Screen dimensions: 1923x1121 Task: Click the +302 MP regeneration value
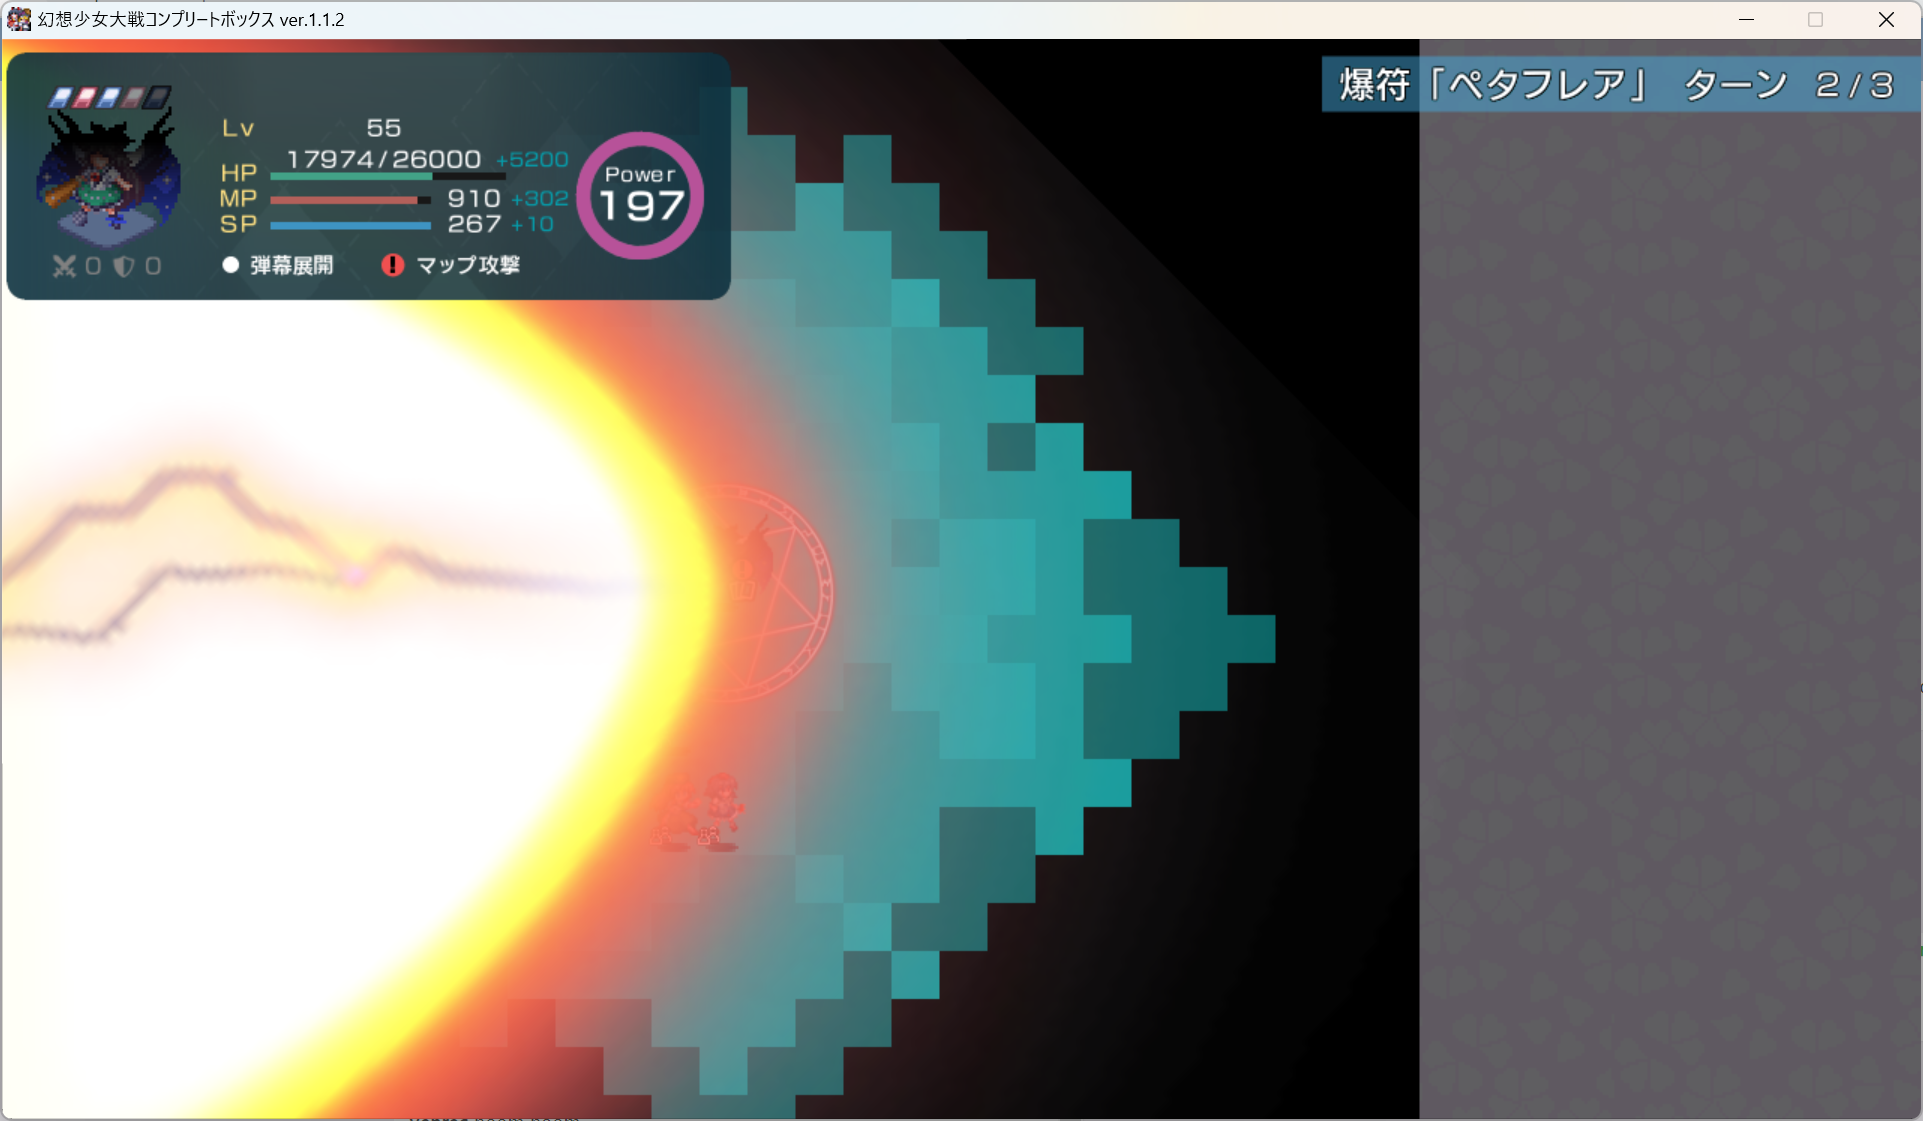540,199
